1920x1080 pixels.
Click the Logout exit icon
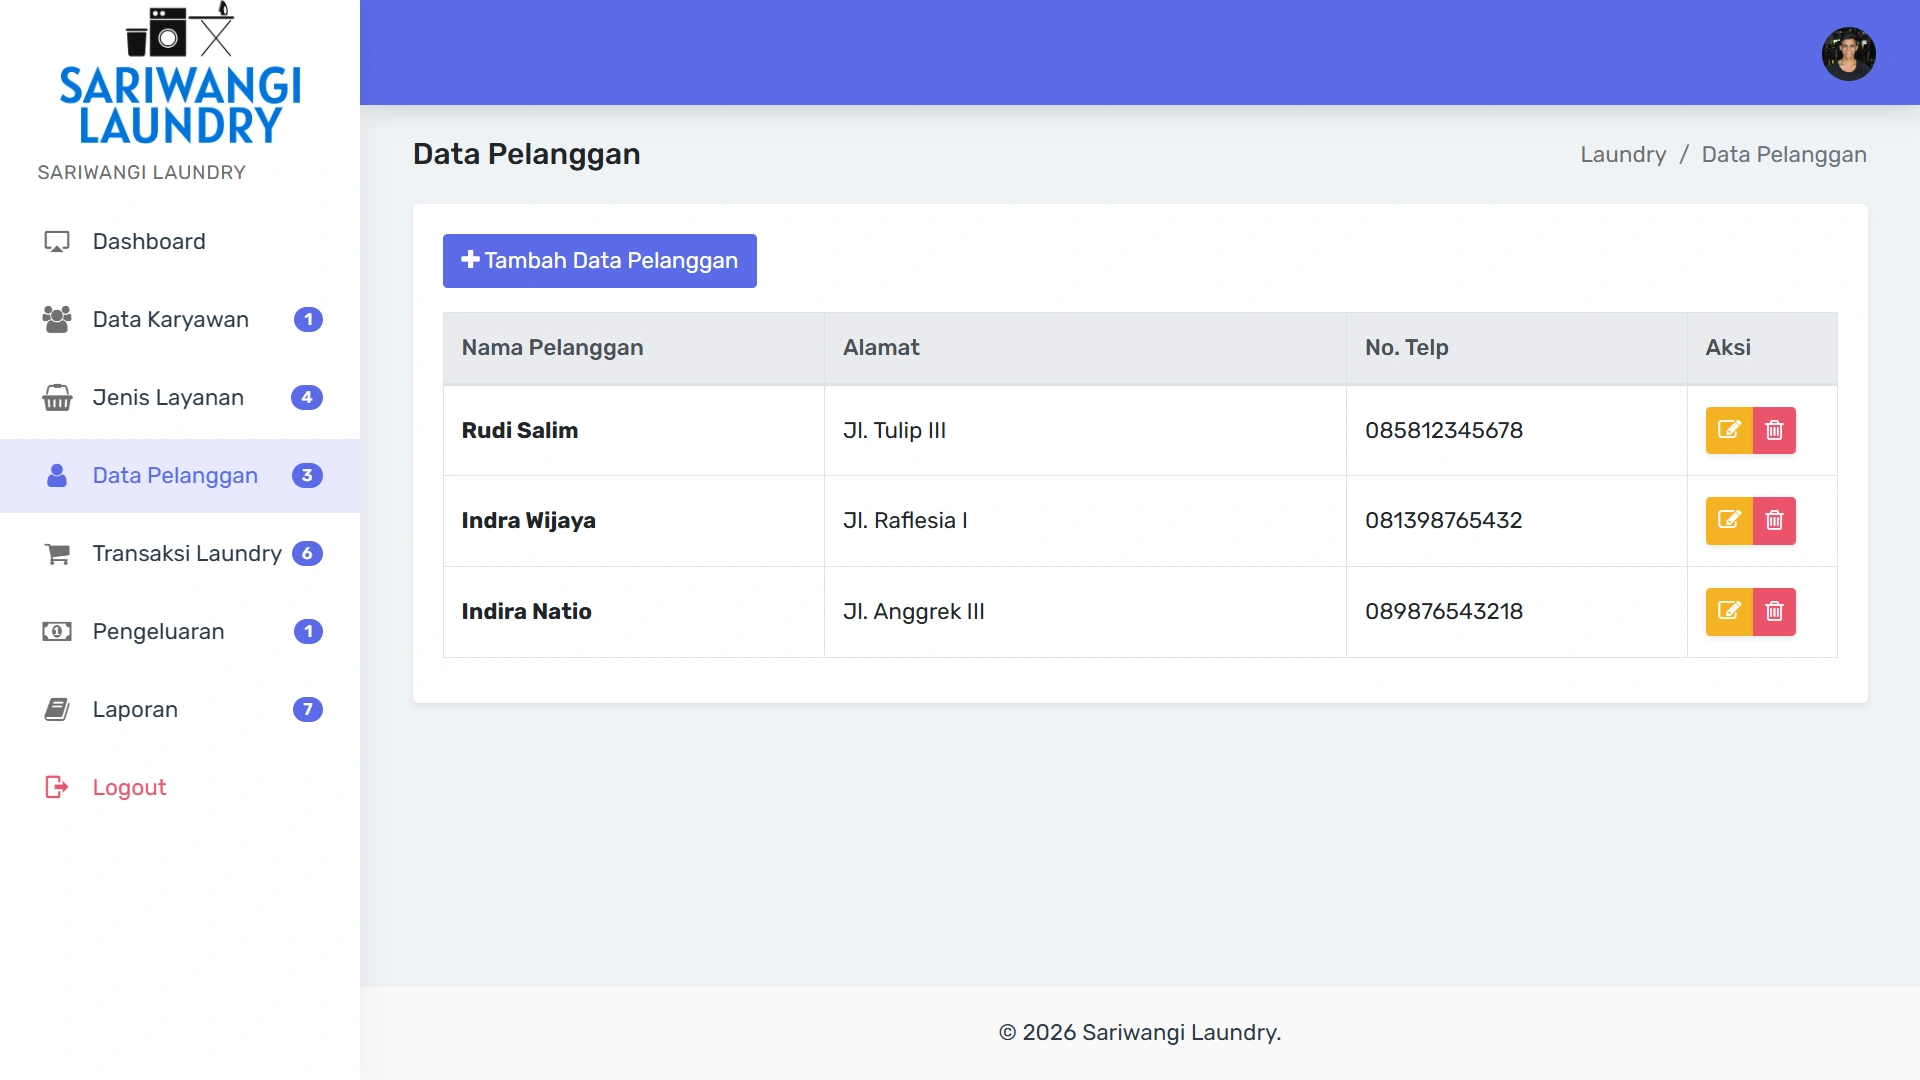pyautogui.click(x=57, y=788)
